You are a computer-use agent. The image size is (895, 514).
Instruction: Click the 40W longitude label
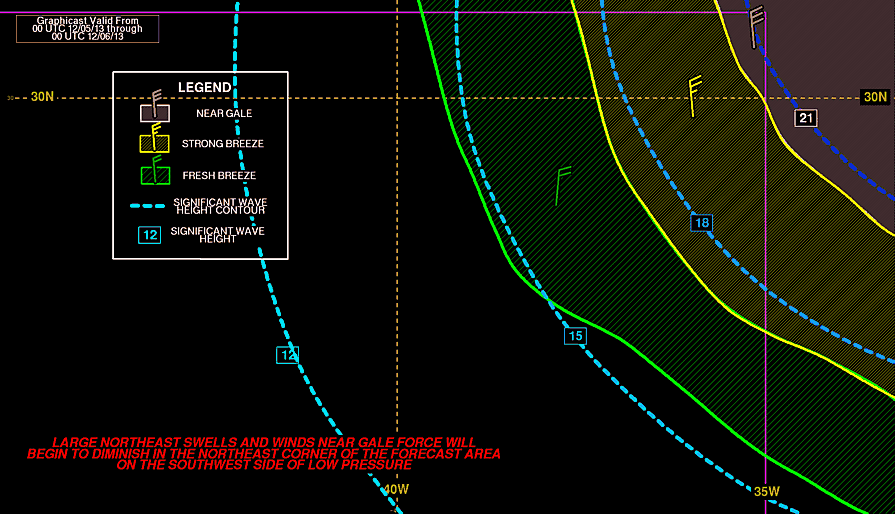396,489
